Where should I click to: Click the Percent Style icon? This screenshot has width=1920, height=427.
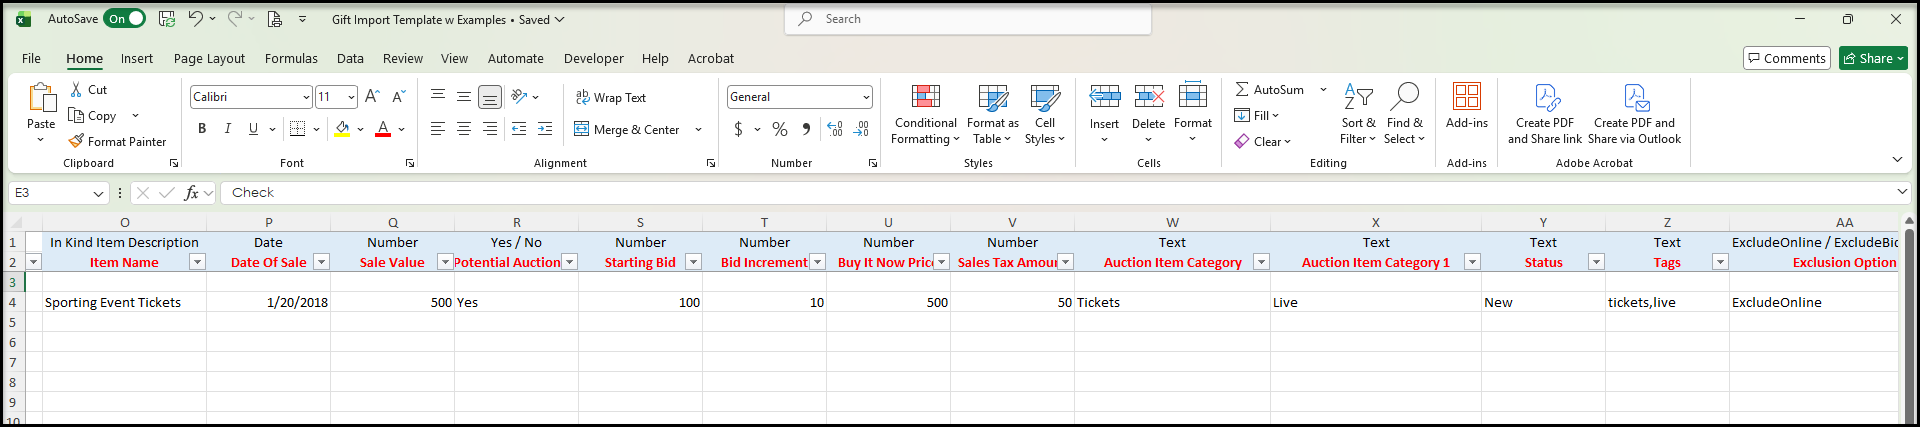coord(780,129)
